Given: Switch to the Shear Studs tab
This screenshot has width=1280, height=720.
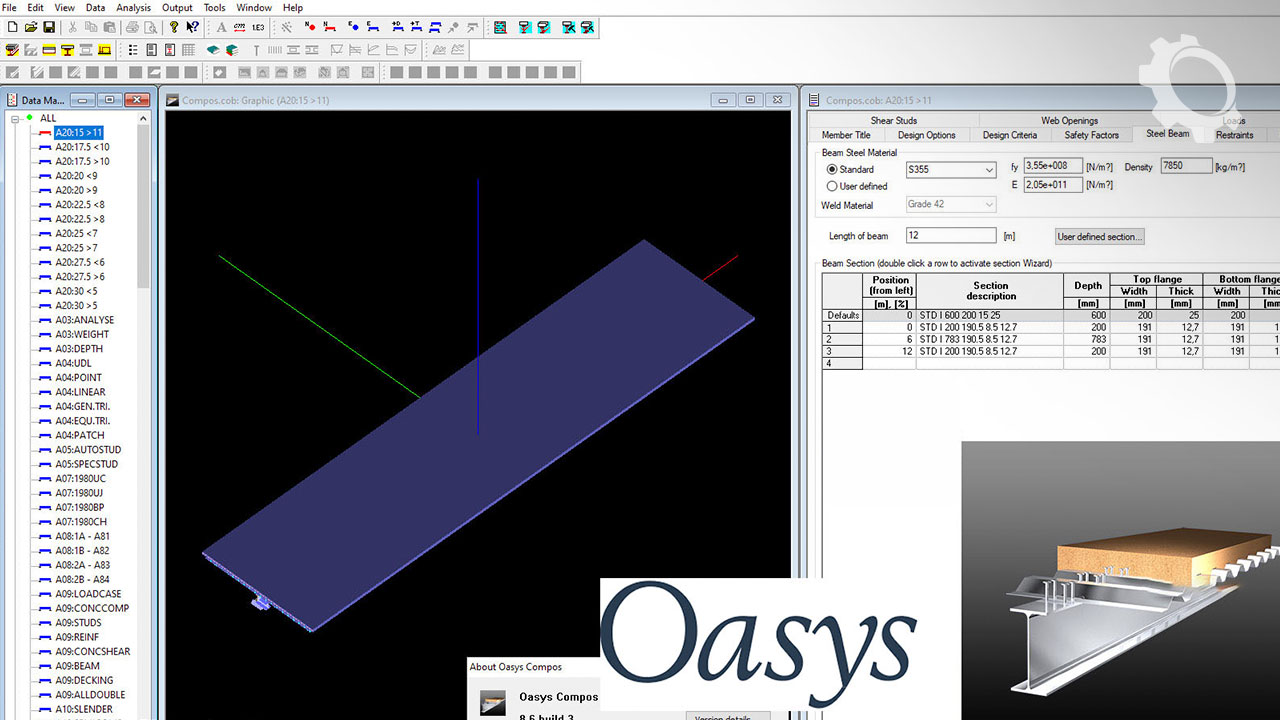Looking at the screenshot, I should click(893, 121).
